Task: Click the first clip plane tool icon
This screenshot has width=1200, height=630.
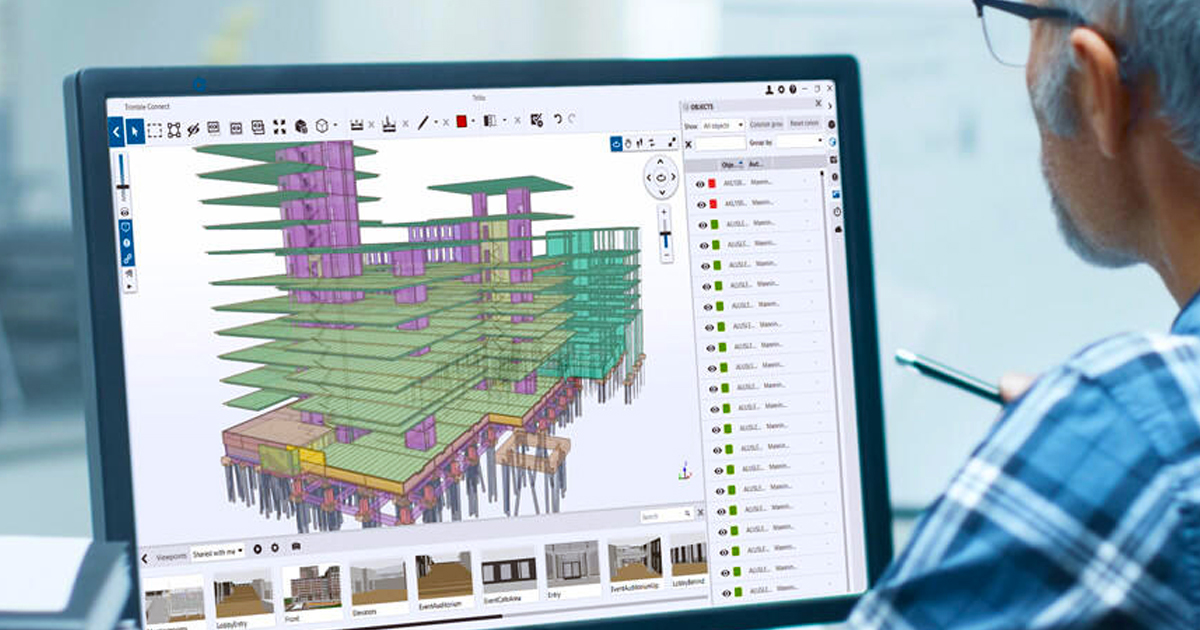Action: click(x=357, y=124)
